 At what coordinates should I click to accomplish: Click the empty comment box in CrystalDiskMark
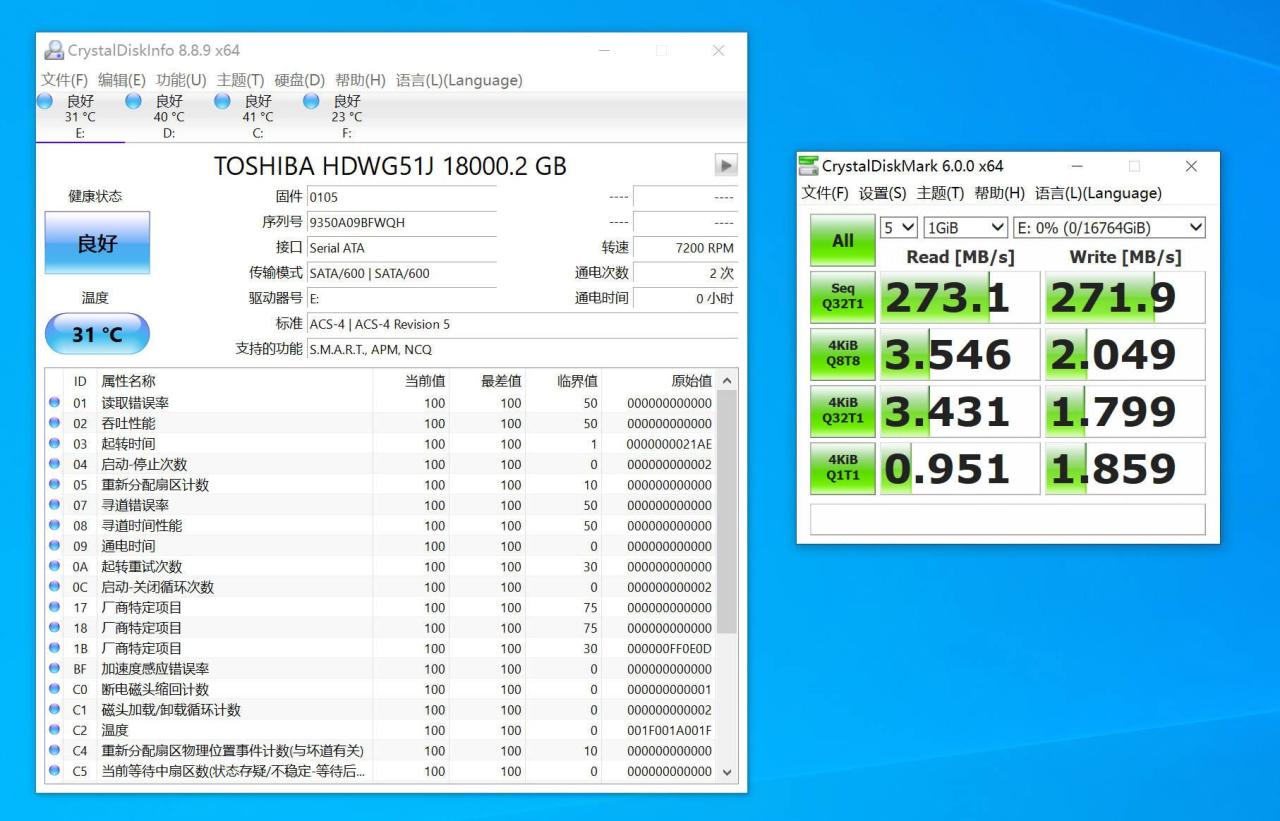click(1007, 519)
